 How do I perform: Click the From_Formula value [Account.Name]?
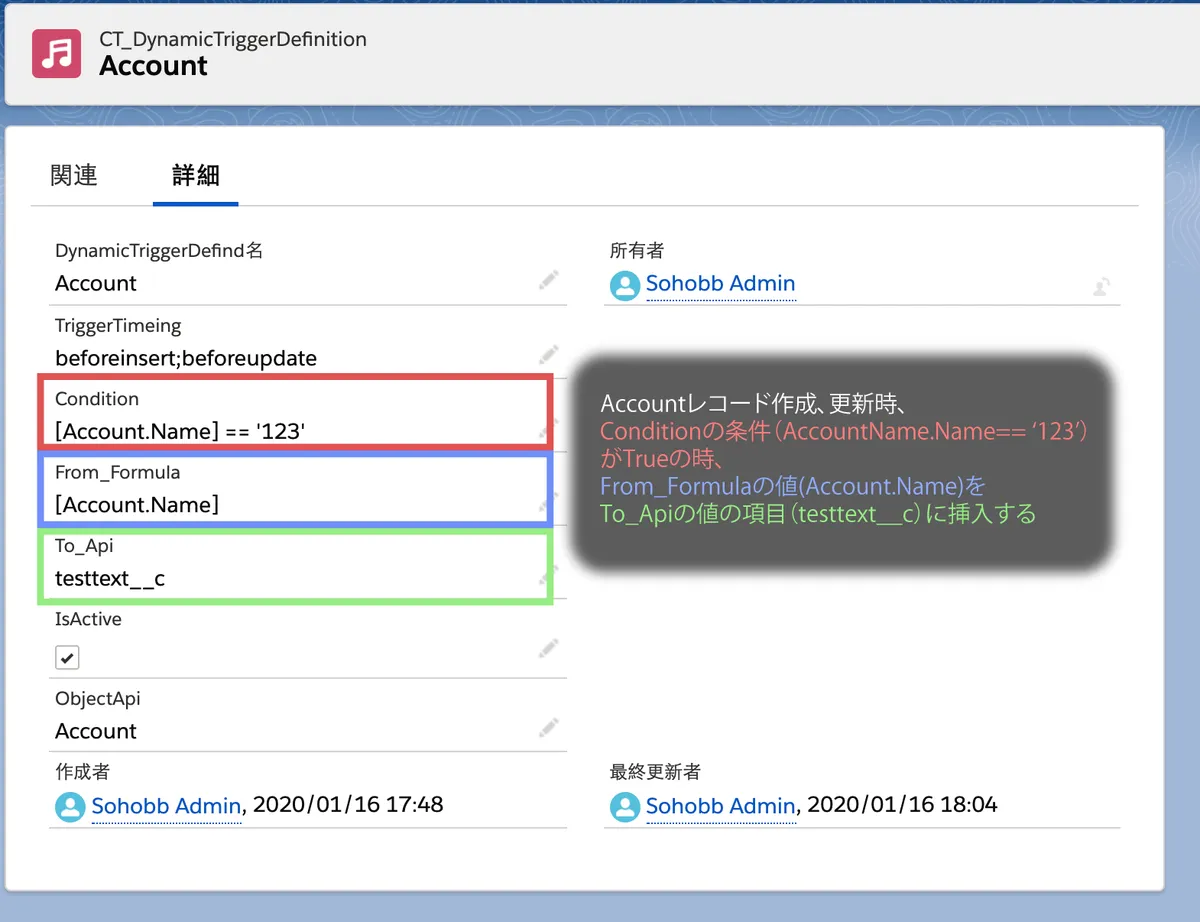click(x=137, y=505)
